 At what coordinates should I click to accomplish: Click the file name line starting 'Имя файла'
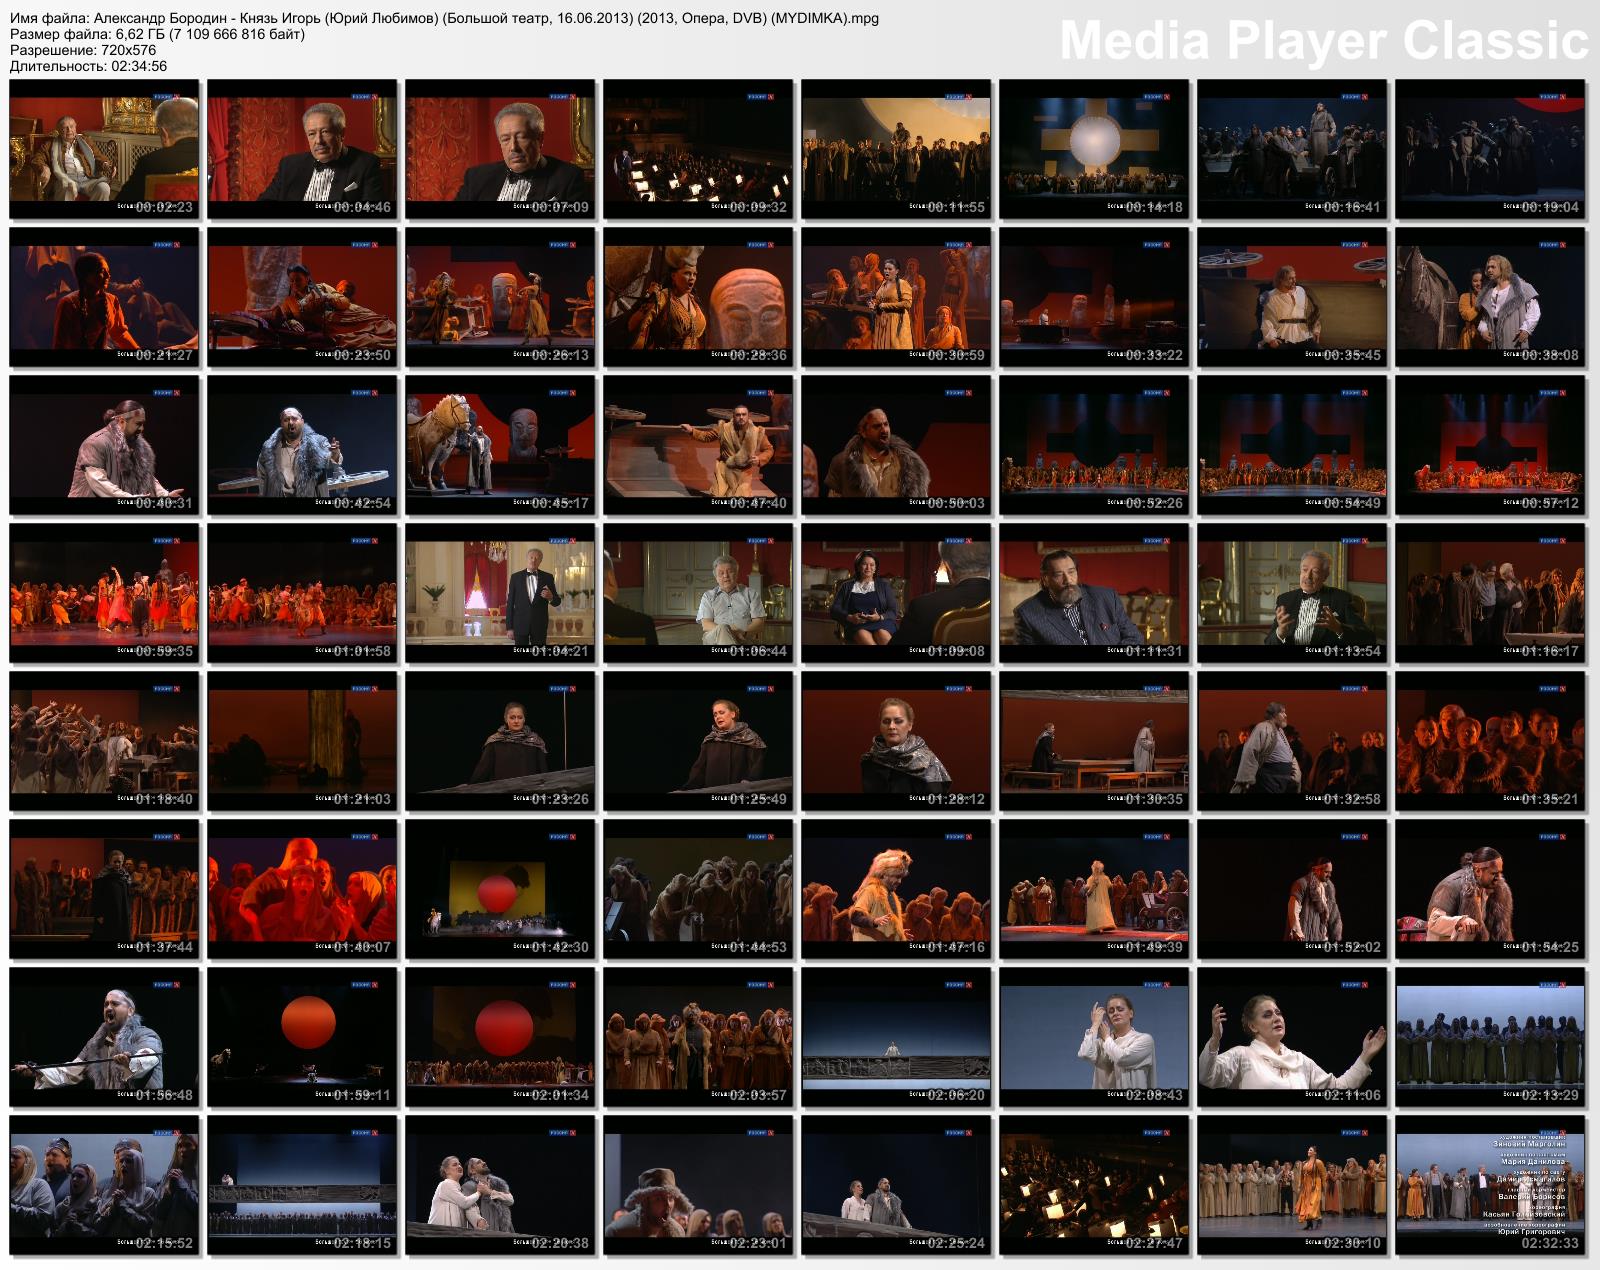444,18
